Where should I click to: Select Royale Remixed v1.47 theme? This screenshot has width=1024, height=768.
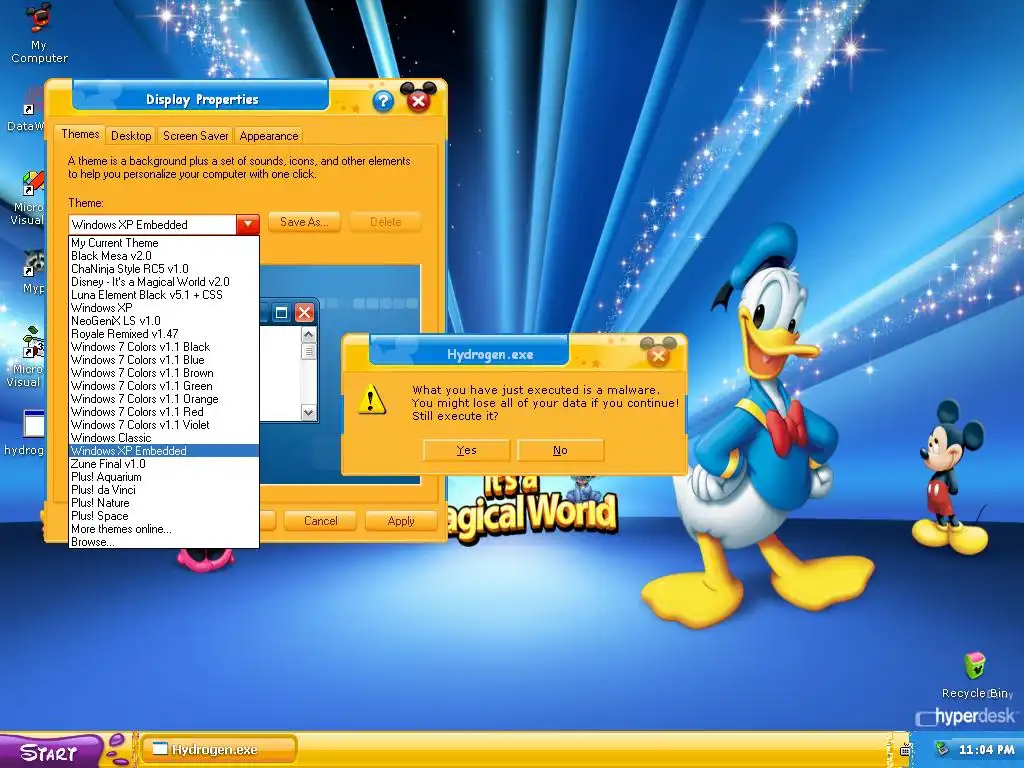[x=164, y=334]
